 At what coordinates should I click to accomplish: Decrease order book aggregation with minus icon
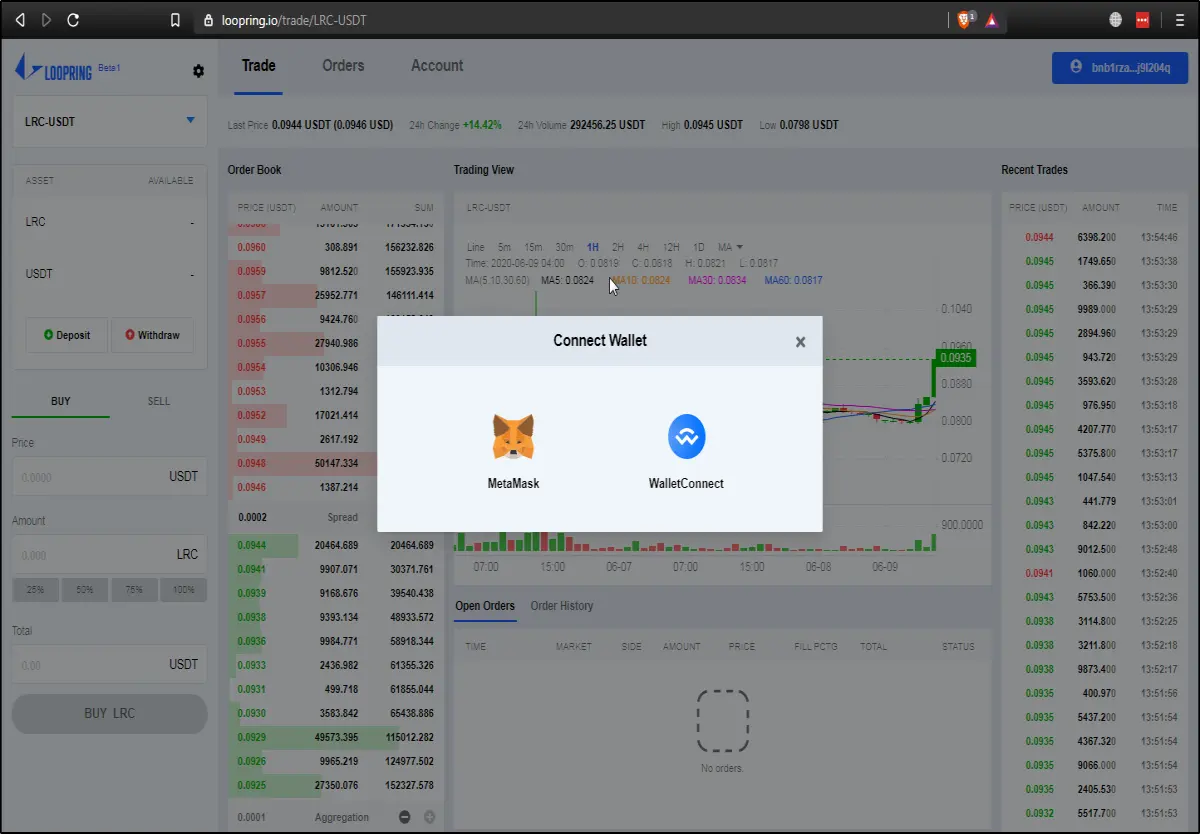click(405, 817)
